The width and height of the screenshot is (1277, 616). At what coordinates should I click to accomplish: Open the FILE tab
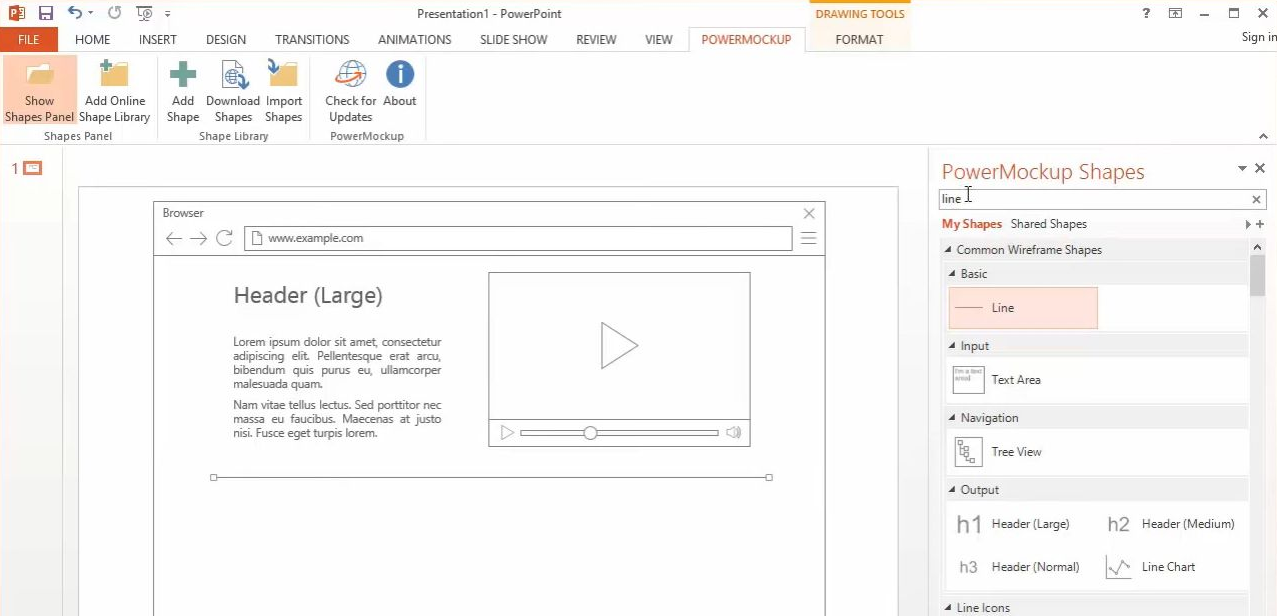[x=29, y=40]
